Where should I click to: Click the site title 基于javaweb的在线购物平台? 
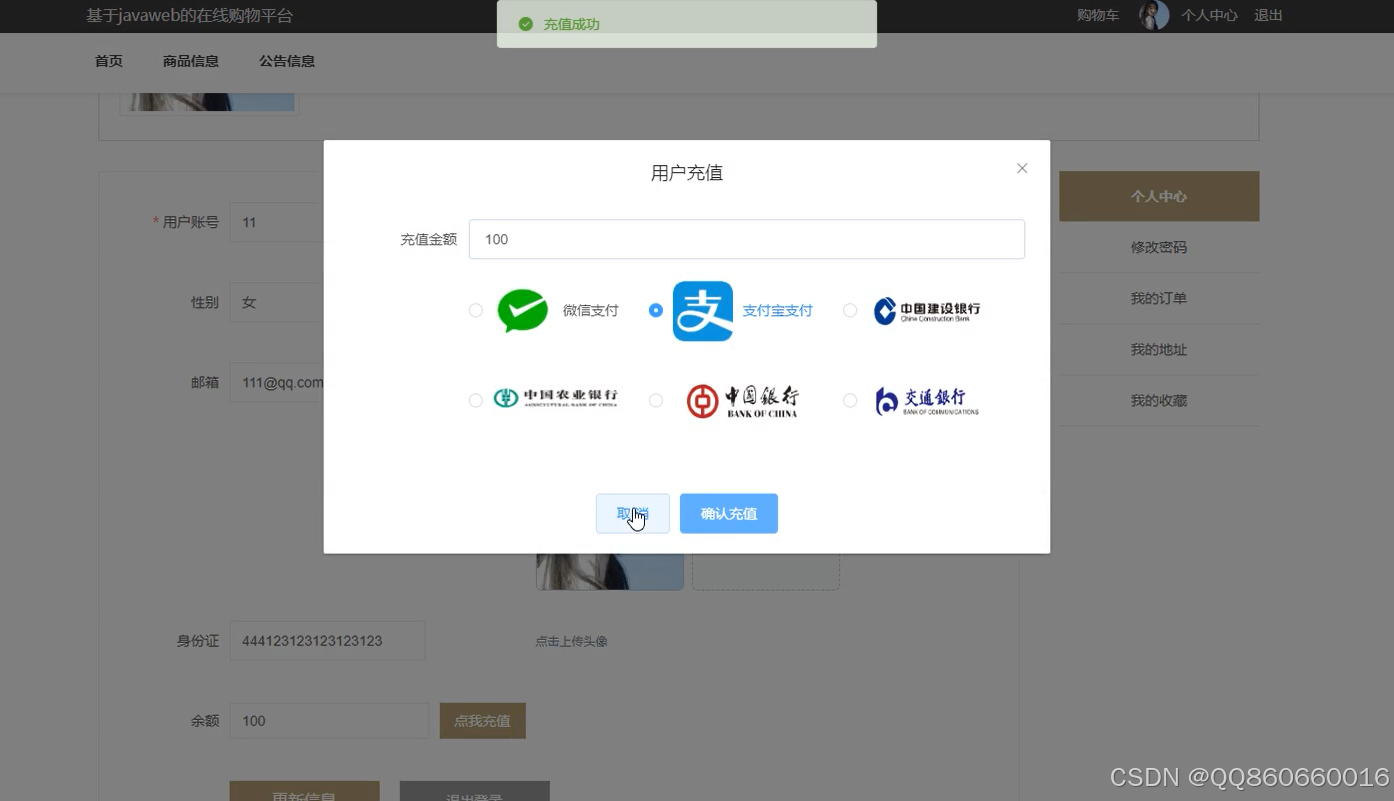(x=190, y=16)
